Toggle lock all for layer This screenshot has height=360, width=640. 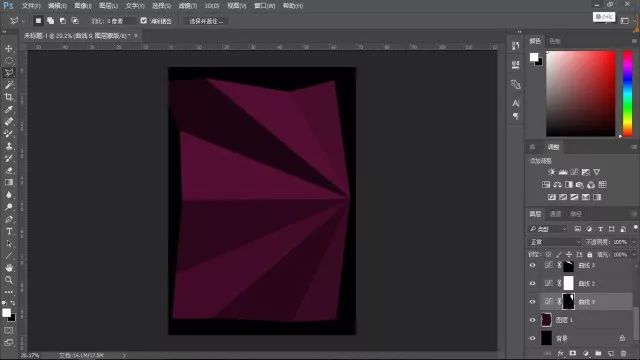pos(589,255)
